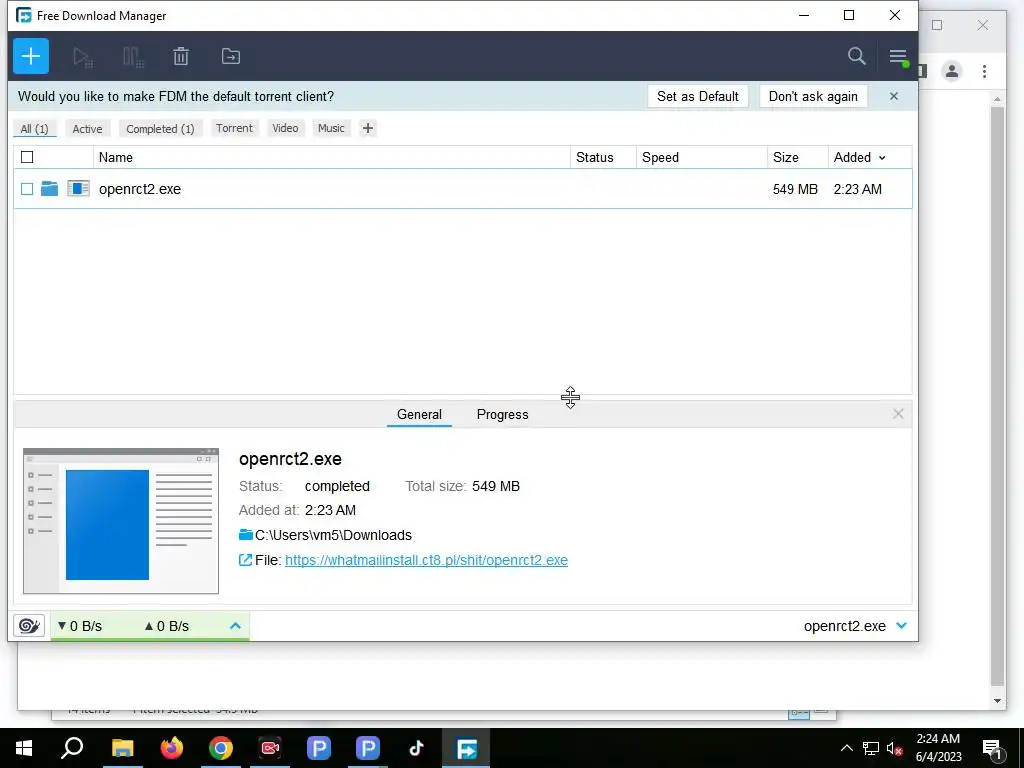The image size is (1024, 768).
Task: Click muted volume icon in tray
Action: click(x=894, y=748)
